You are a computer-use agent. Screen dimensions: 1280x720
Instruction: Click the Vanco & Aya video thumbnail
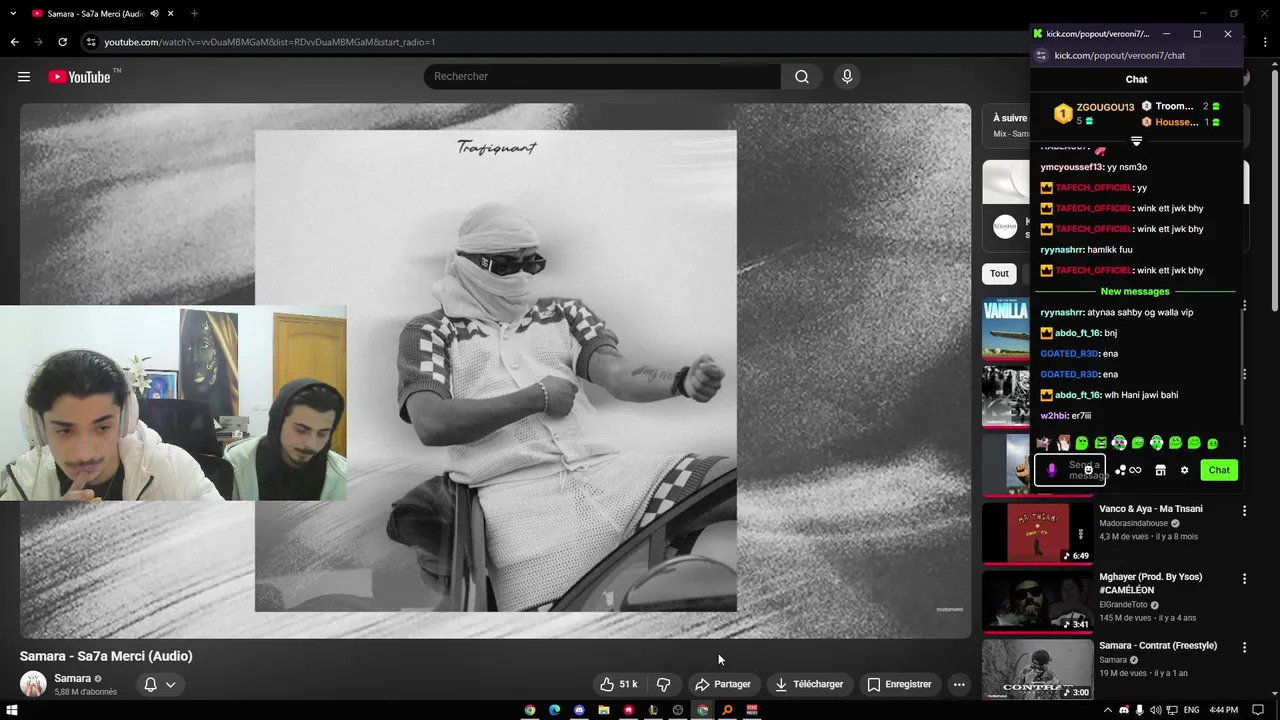pos(1037,533)
